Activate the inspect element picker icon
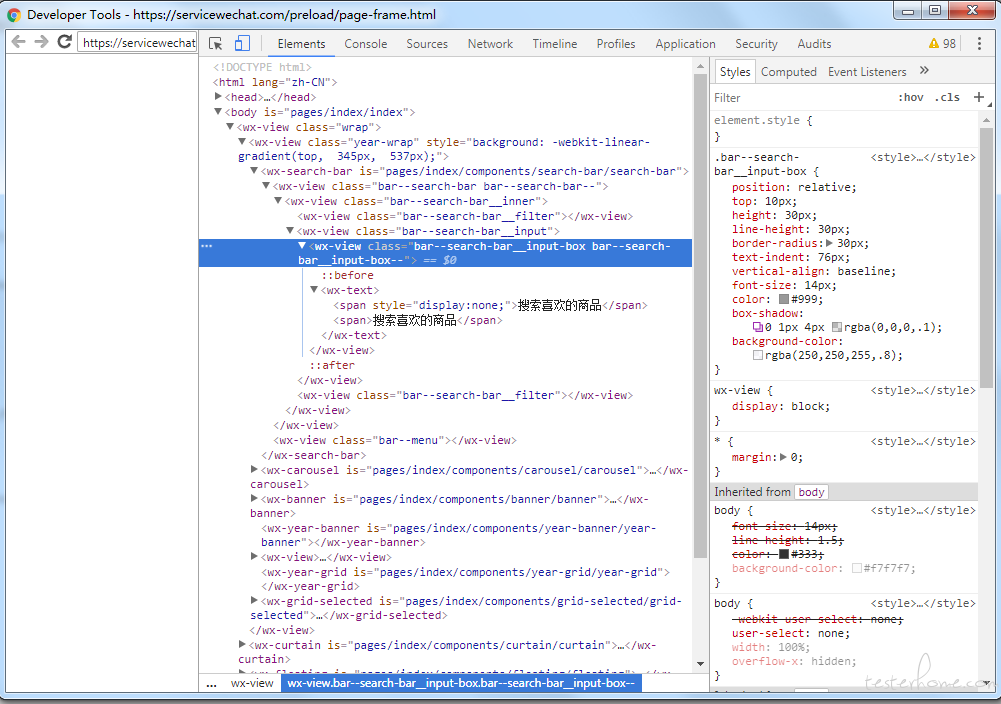The width and height of the screenshot is (1001, 704). 215,44
